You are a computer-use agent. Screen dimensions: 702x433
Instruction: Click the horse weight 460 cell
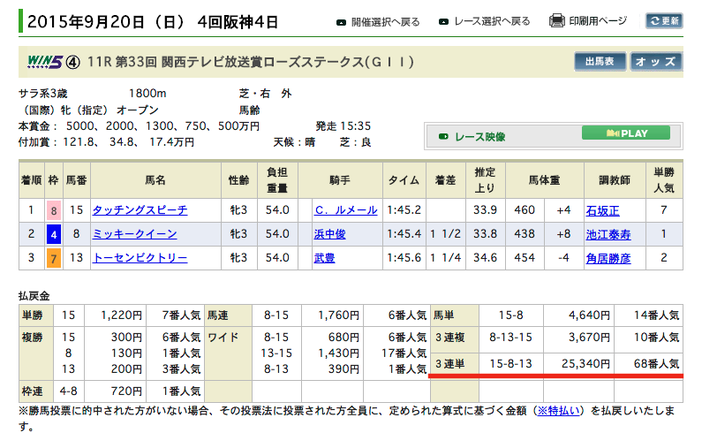524,210
